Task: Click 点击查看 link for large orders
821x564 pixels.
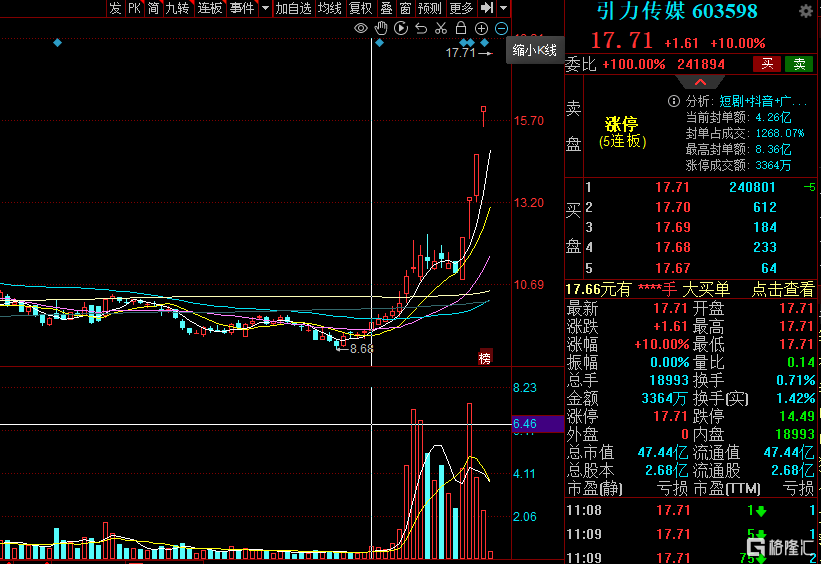Action: pyautogui.click(x=783, y=289)
